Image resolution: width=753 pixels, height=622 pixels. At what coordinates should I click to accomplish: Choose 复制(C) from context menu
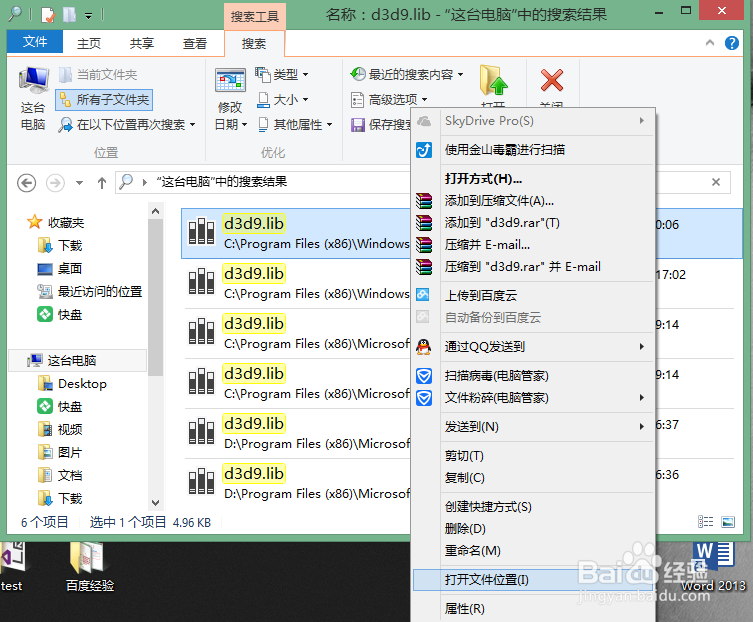tap(533, 478)
